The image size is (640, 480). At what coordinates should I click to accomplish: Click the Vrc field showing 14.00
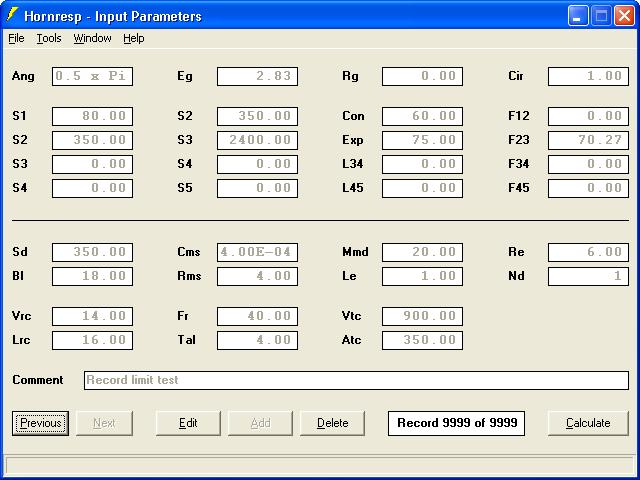click(x=92, y=316)
